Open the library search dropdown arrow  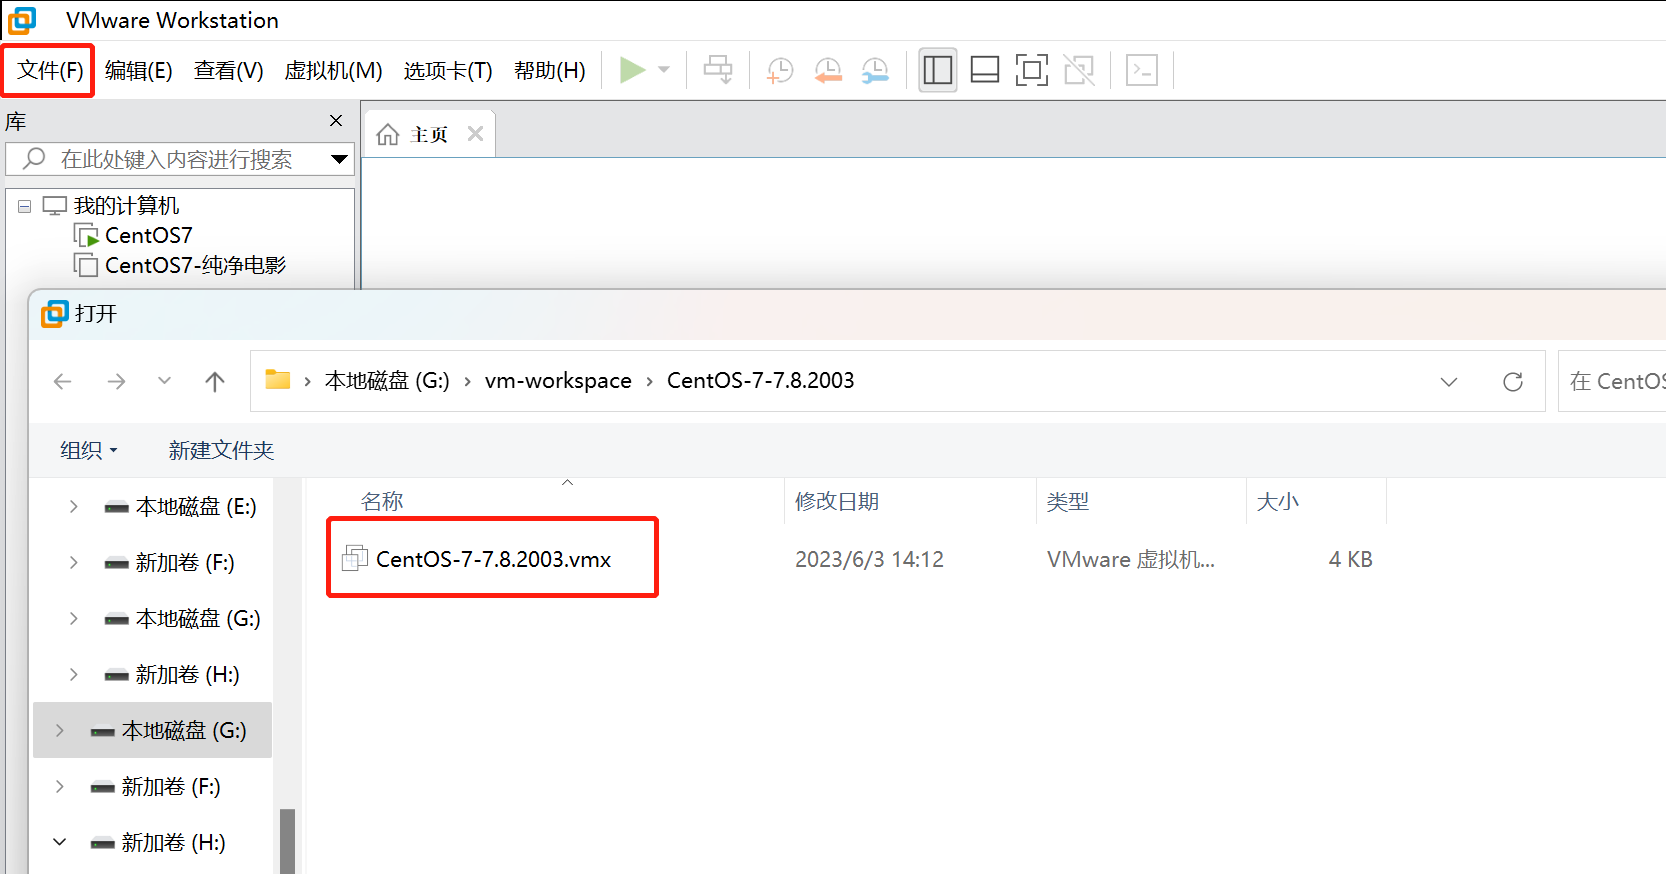(339, 159)
